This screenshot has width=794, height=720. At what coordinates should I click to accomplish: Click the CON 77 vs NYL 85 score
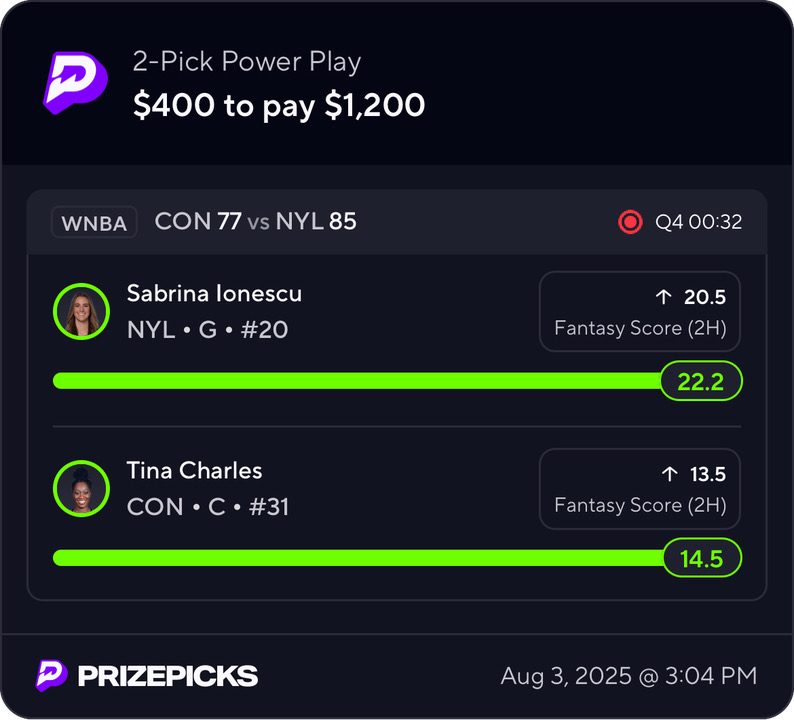(256, 221)
